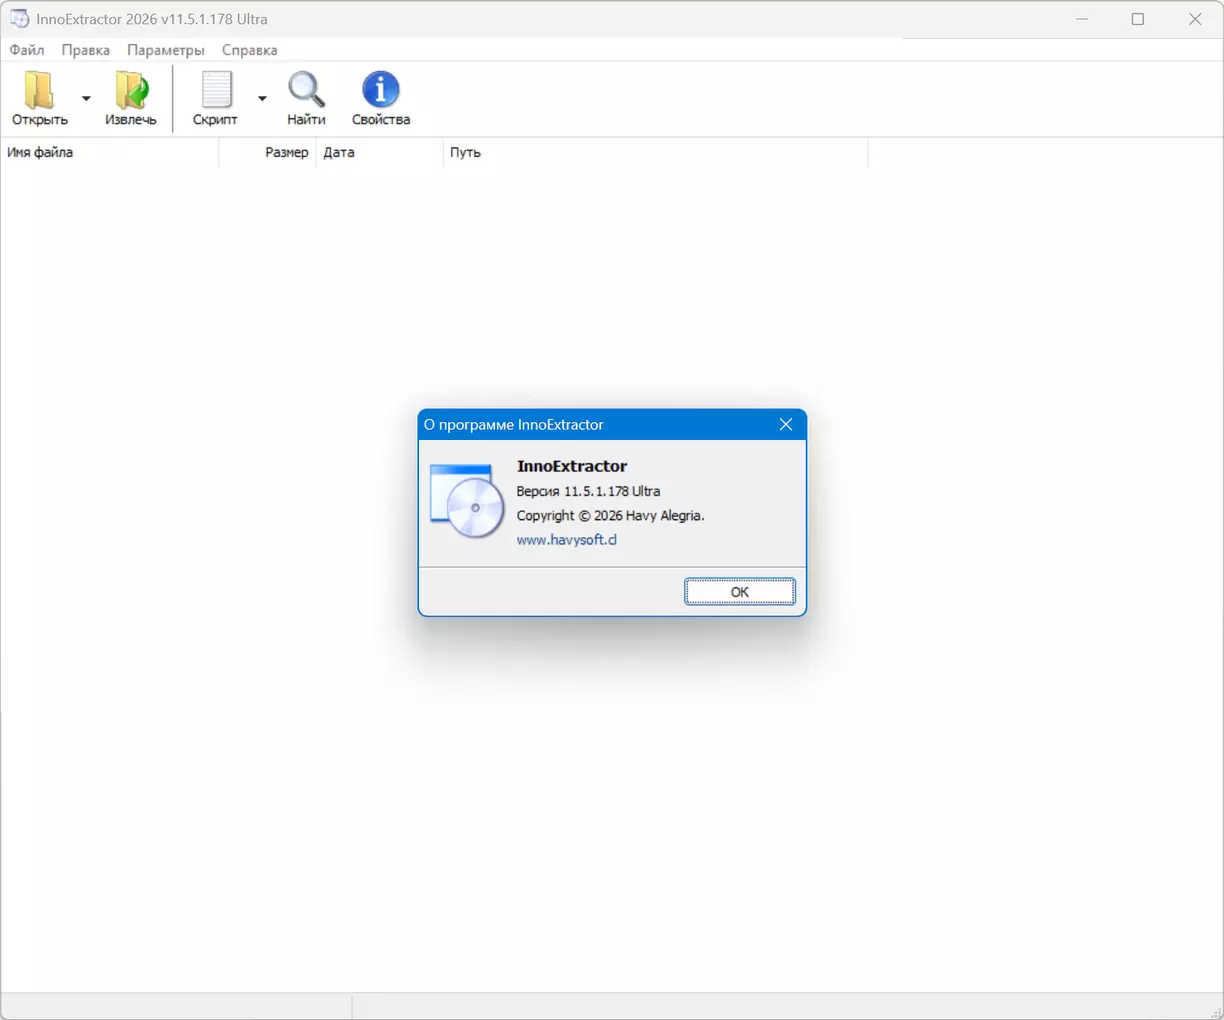Open the Скрипт script toolbar icon

pyautogui.click(x=215, y=91)
